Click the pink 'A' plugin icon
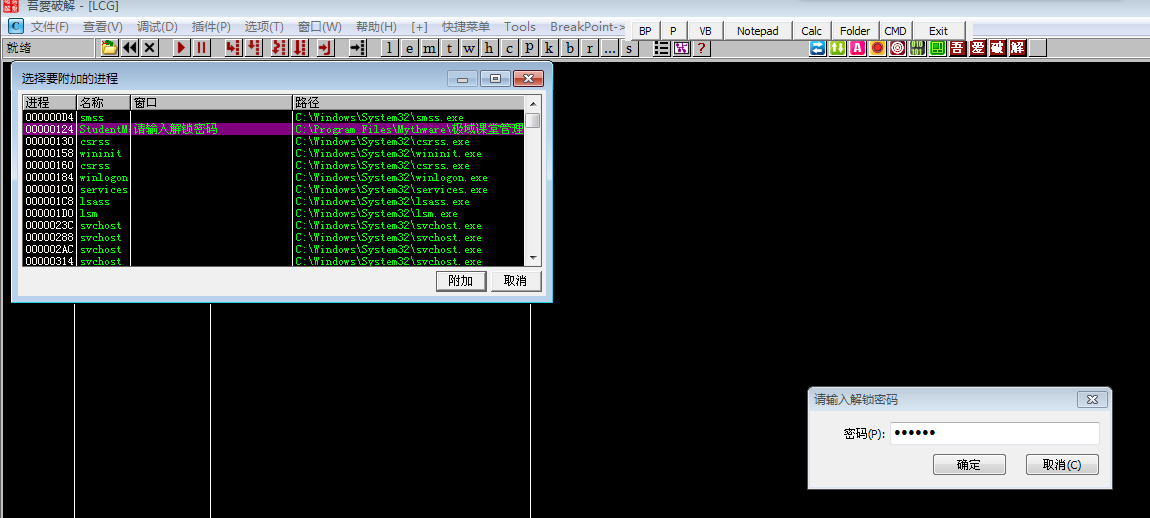Screen dimensions: 1150x518 [x=857, y=48]
